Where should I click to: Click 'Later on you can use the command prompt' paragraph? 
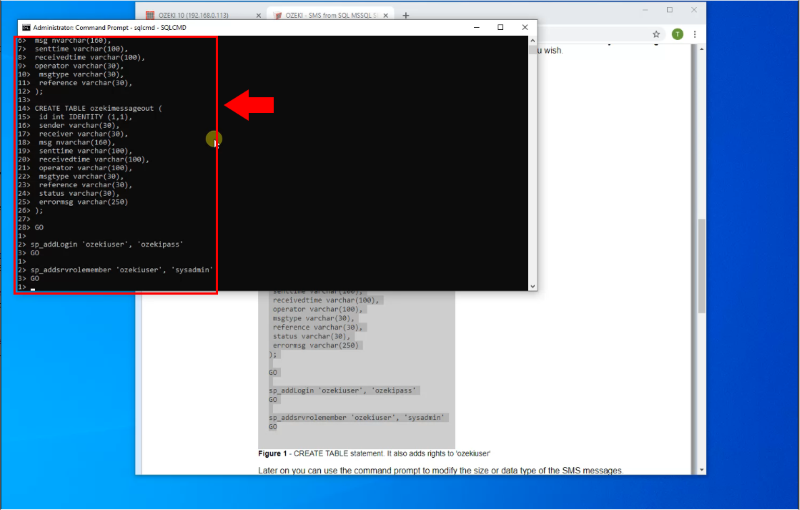pyautogui.click(x=440, y=470)
